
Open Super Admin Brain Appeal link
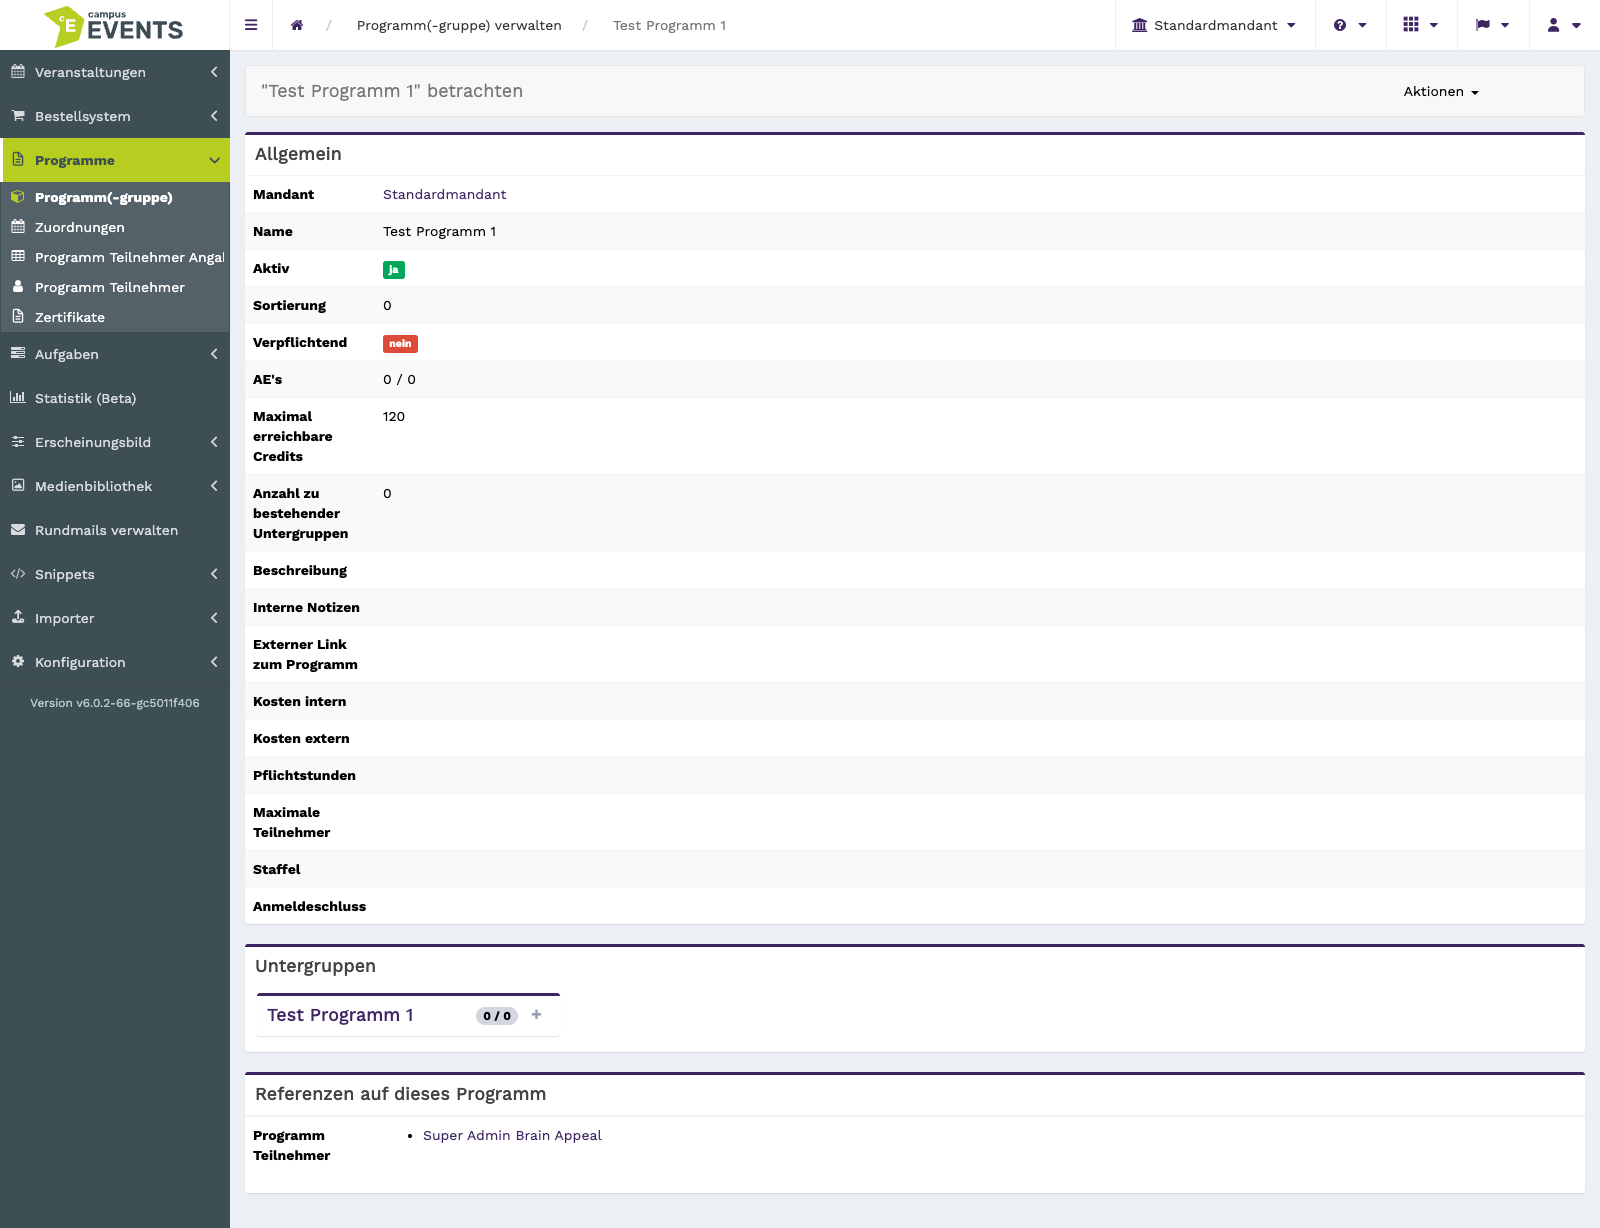pyautogui.click(x=512, y=1135)
